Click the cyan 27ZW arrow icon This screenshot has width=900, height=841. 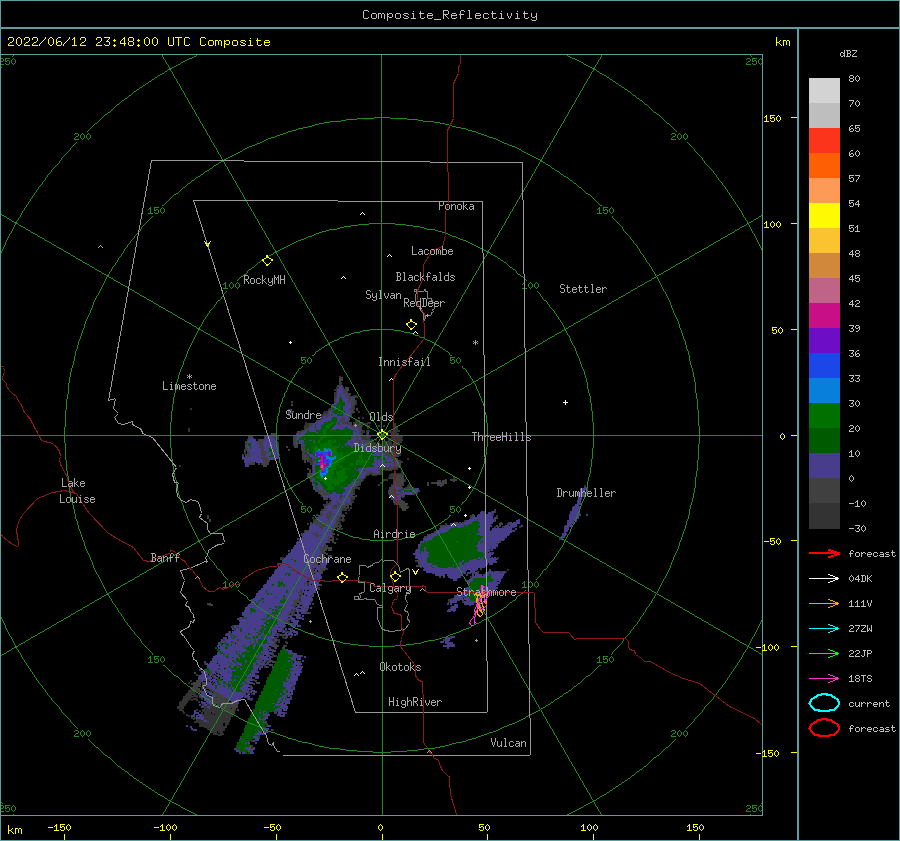click(824, 629)
